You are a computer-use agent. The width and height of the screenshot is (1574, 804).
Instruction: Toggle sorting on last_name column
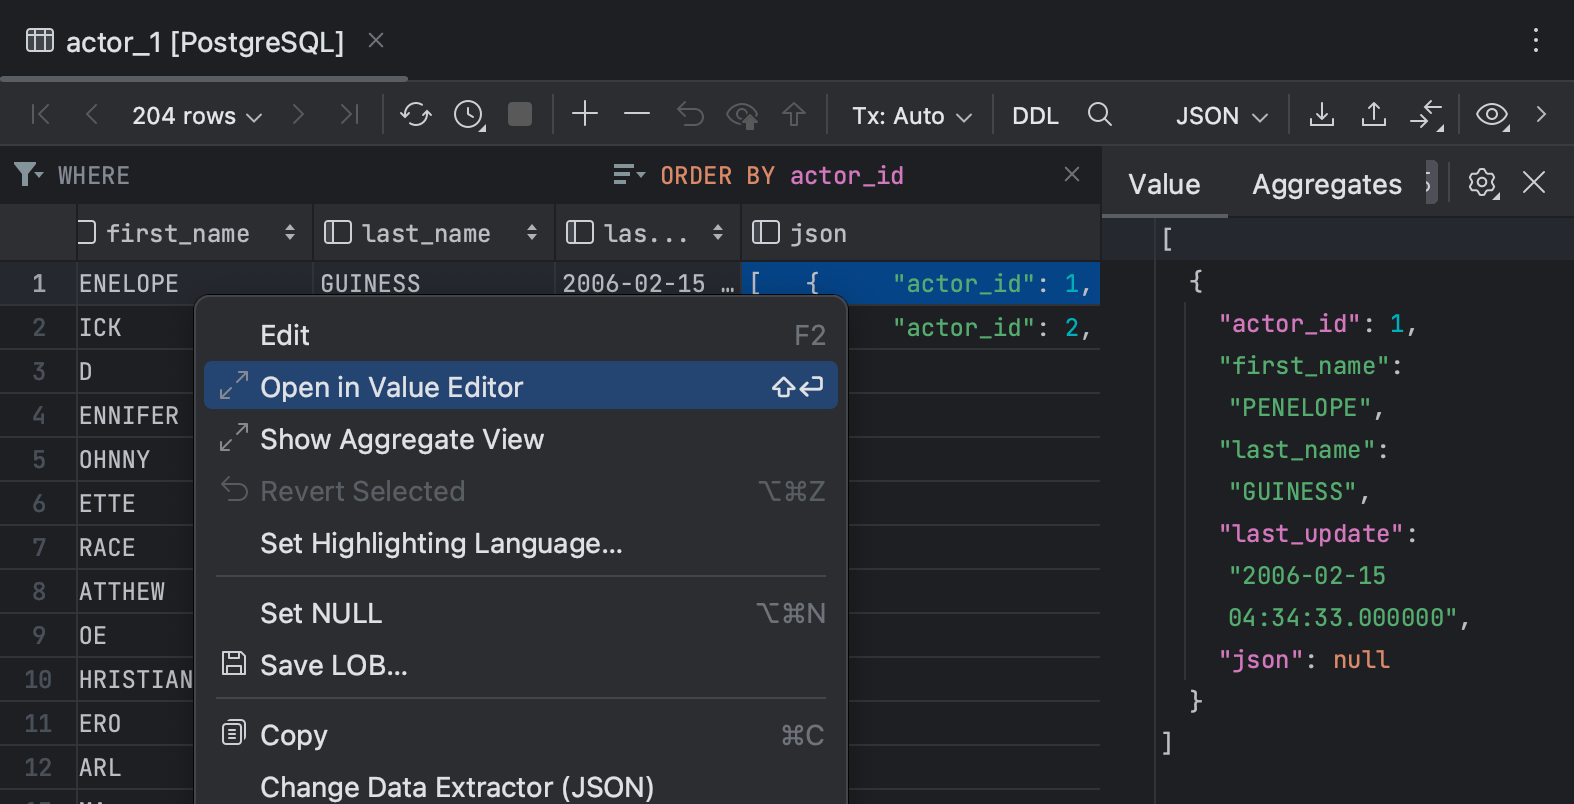pos(532,233)
